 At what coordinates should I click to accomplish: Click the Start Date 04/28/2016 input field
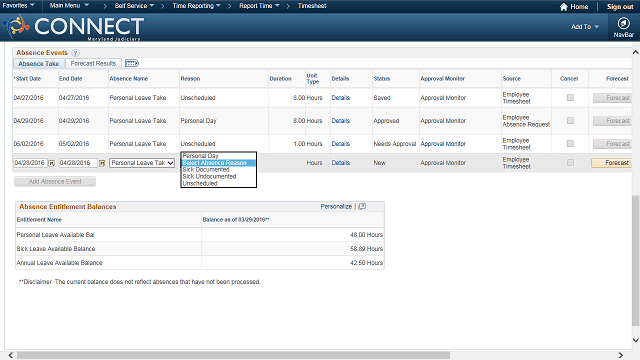[x=31, y=163]
